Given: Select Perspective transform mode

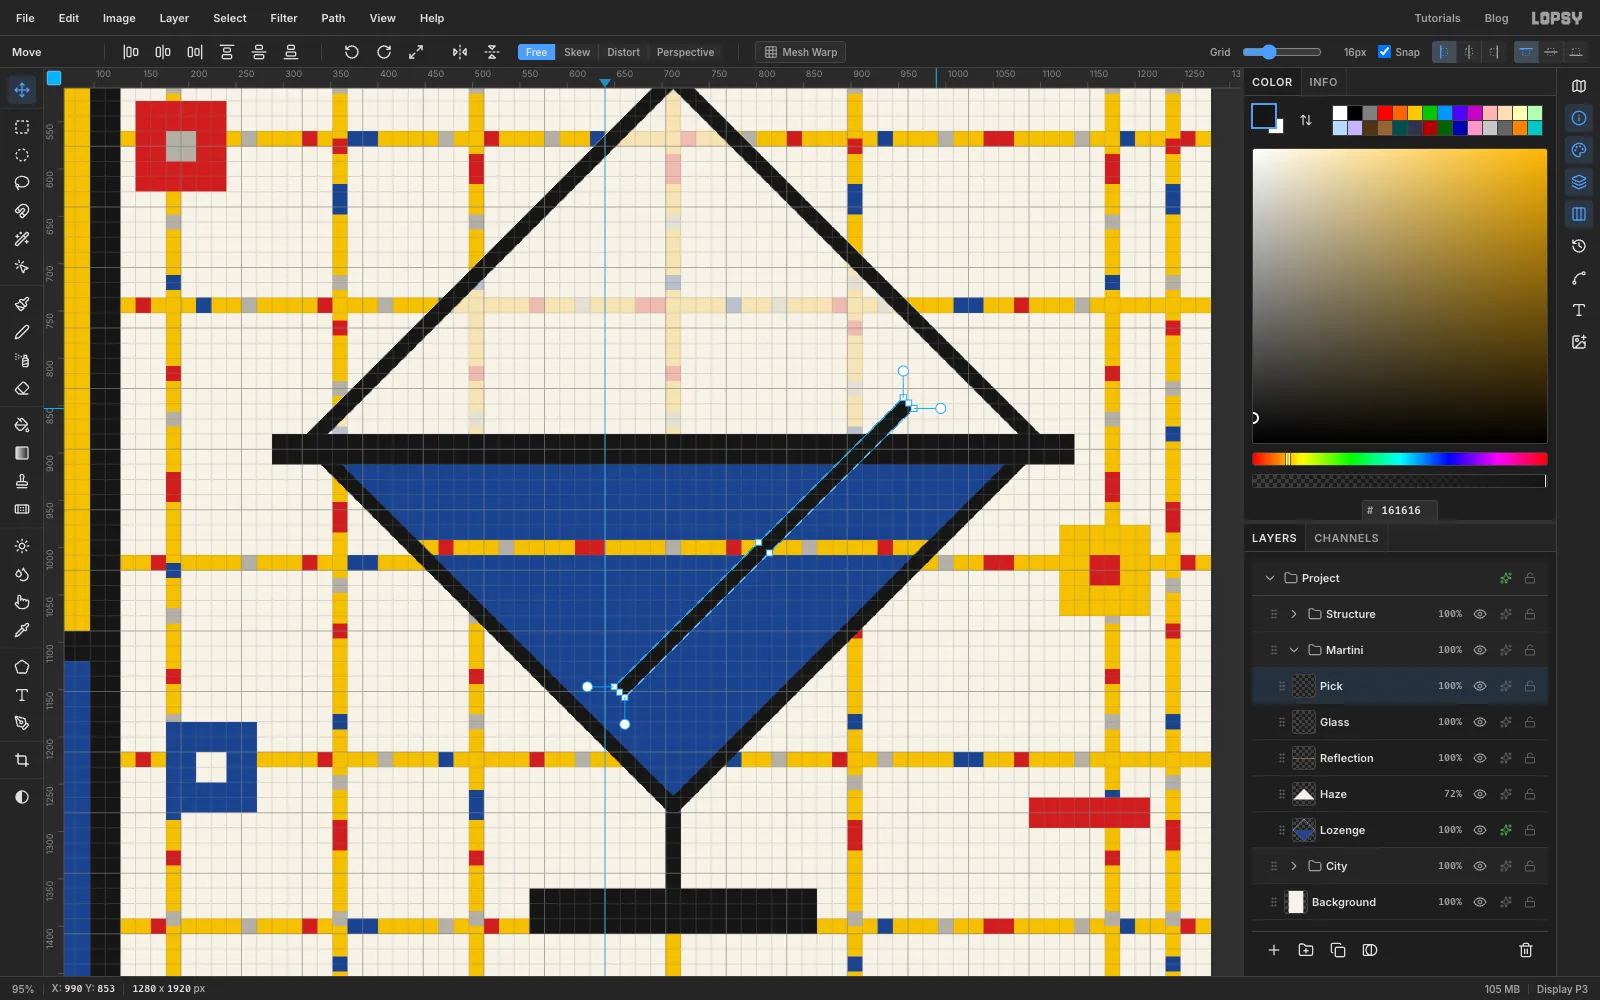Looking at the screenshot, I should tap(685, 52).
